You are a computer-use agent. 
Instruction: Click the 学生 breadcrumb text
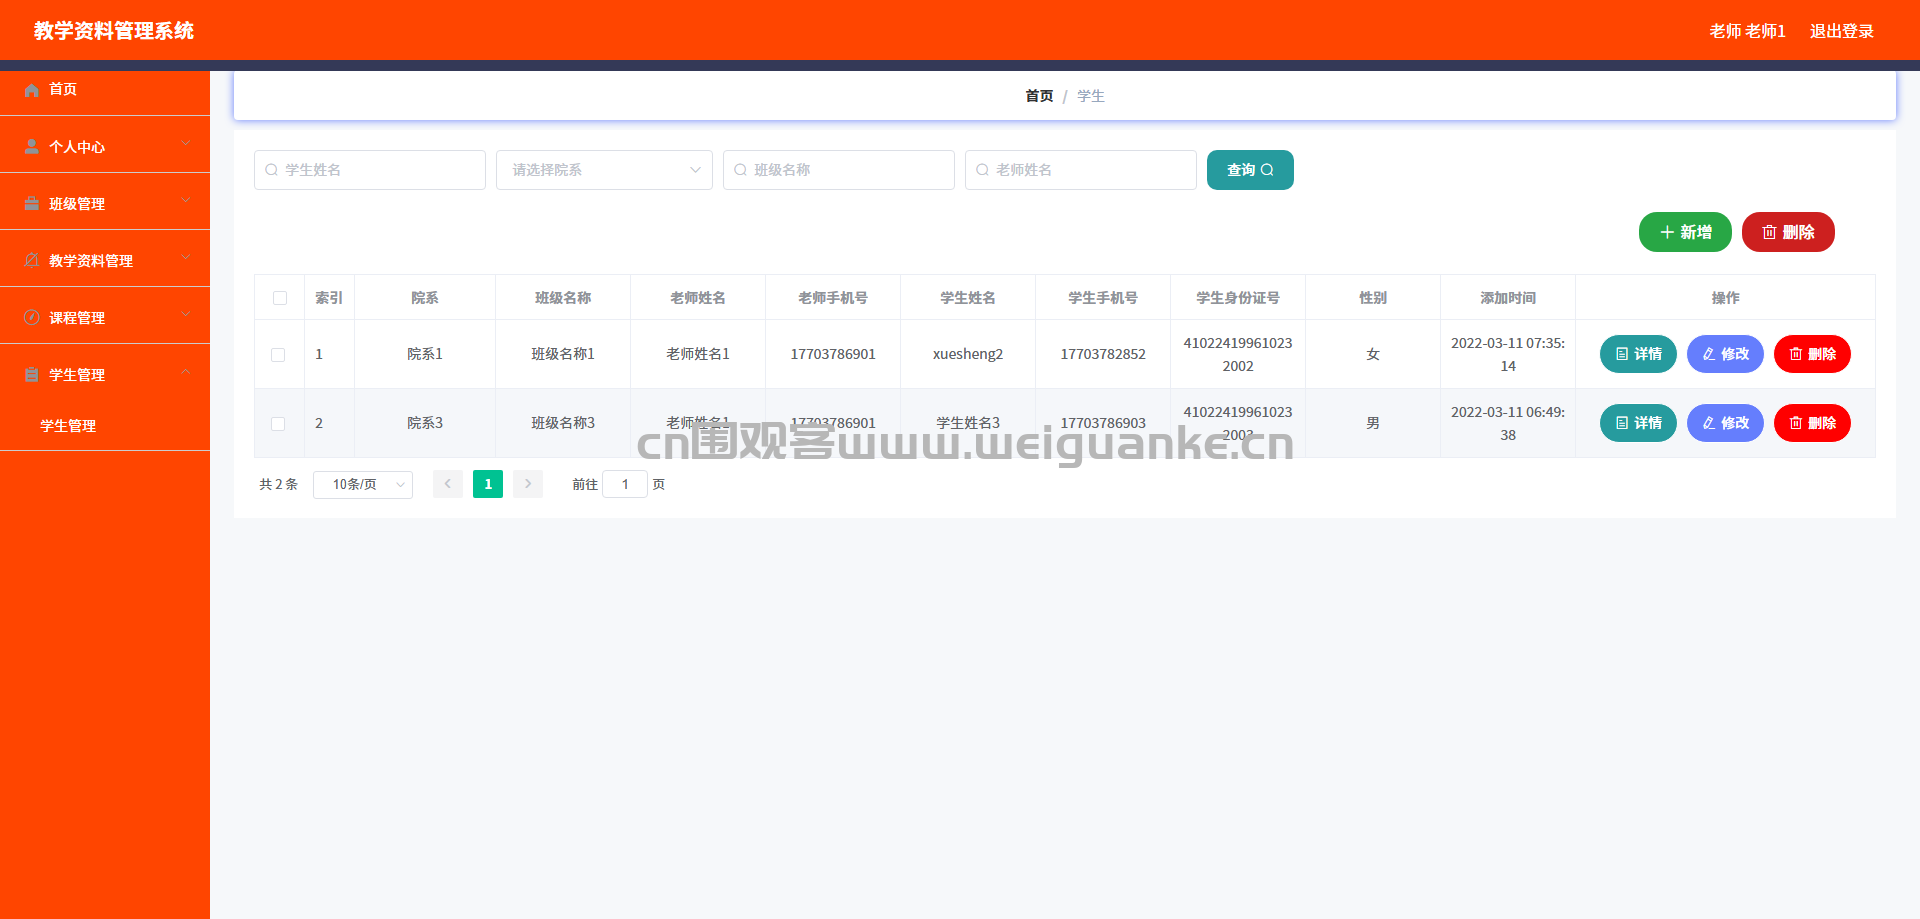point(1090,96)
